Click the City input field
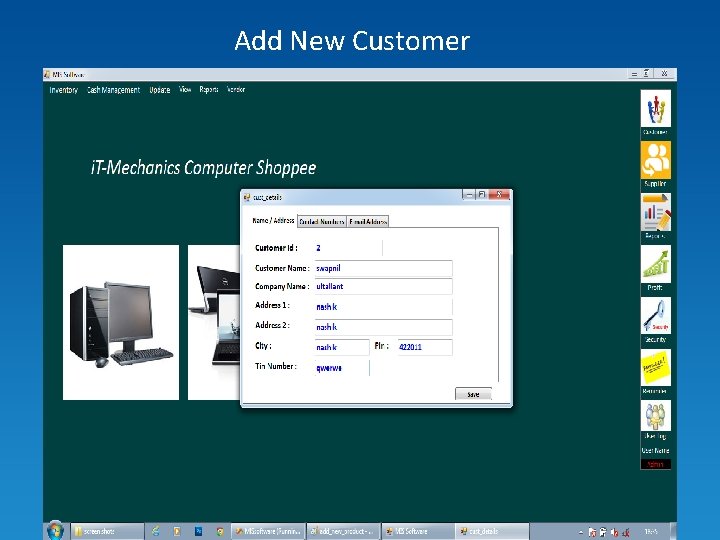The width and height of the screenshot is (720, 540). 342,347
